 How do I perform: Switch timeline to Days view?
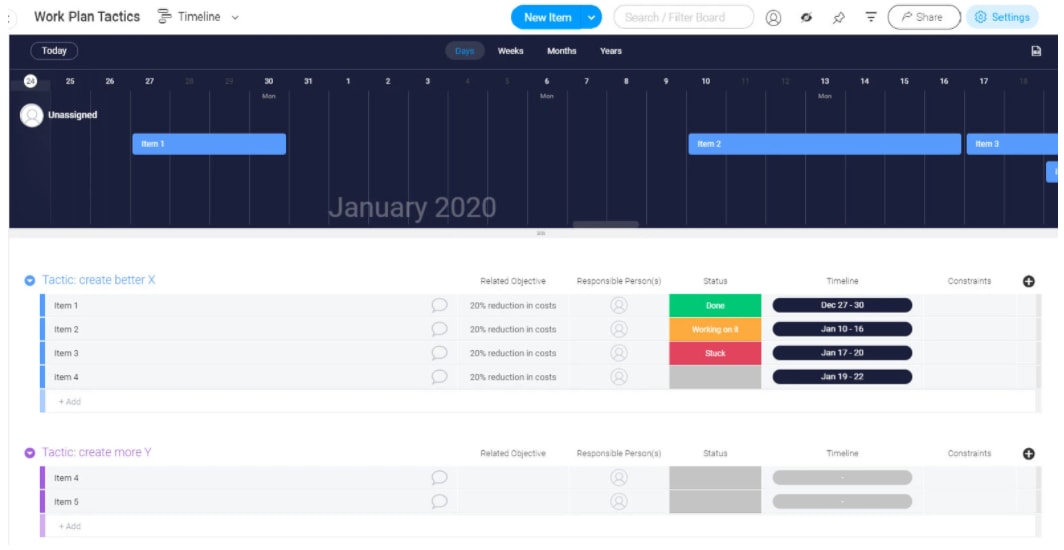pyautogui.click(x=465, y=51)
